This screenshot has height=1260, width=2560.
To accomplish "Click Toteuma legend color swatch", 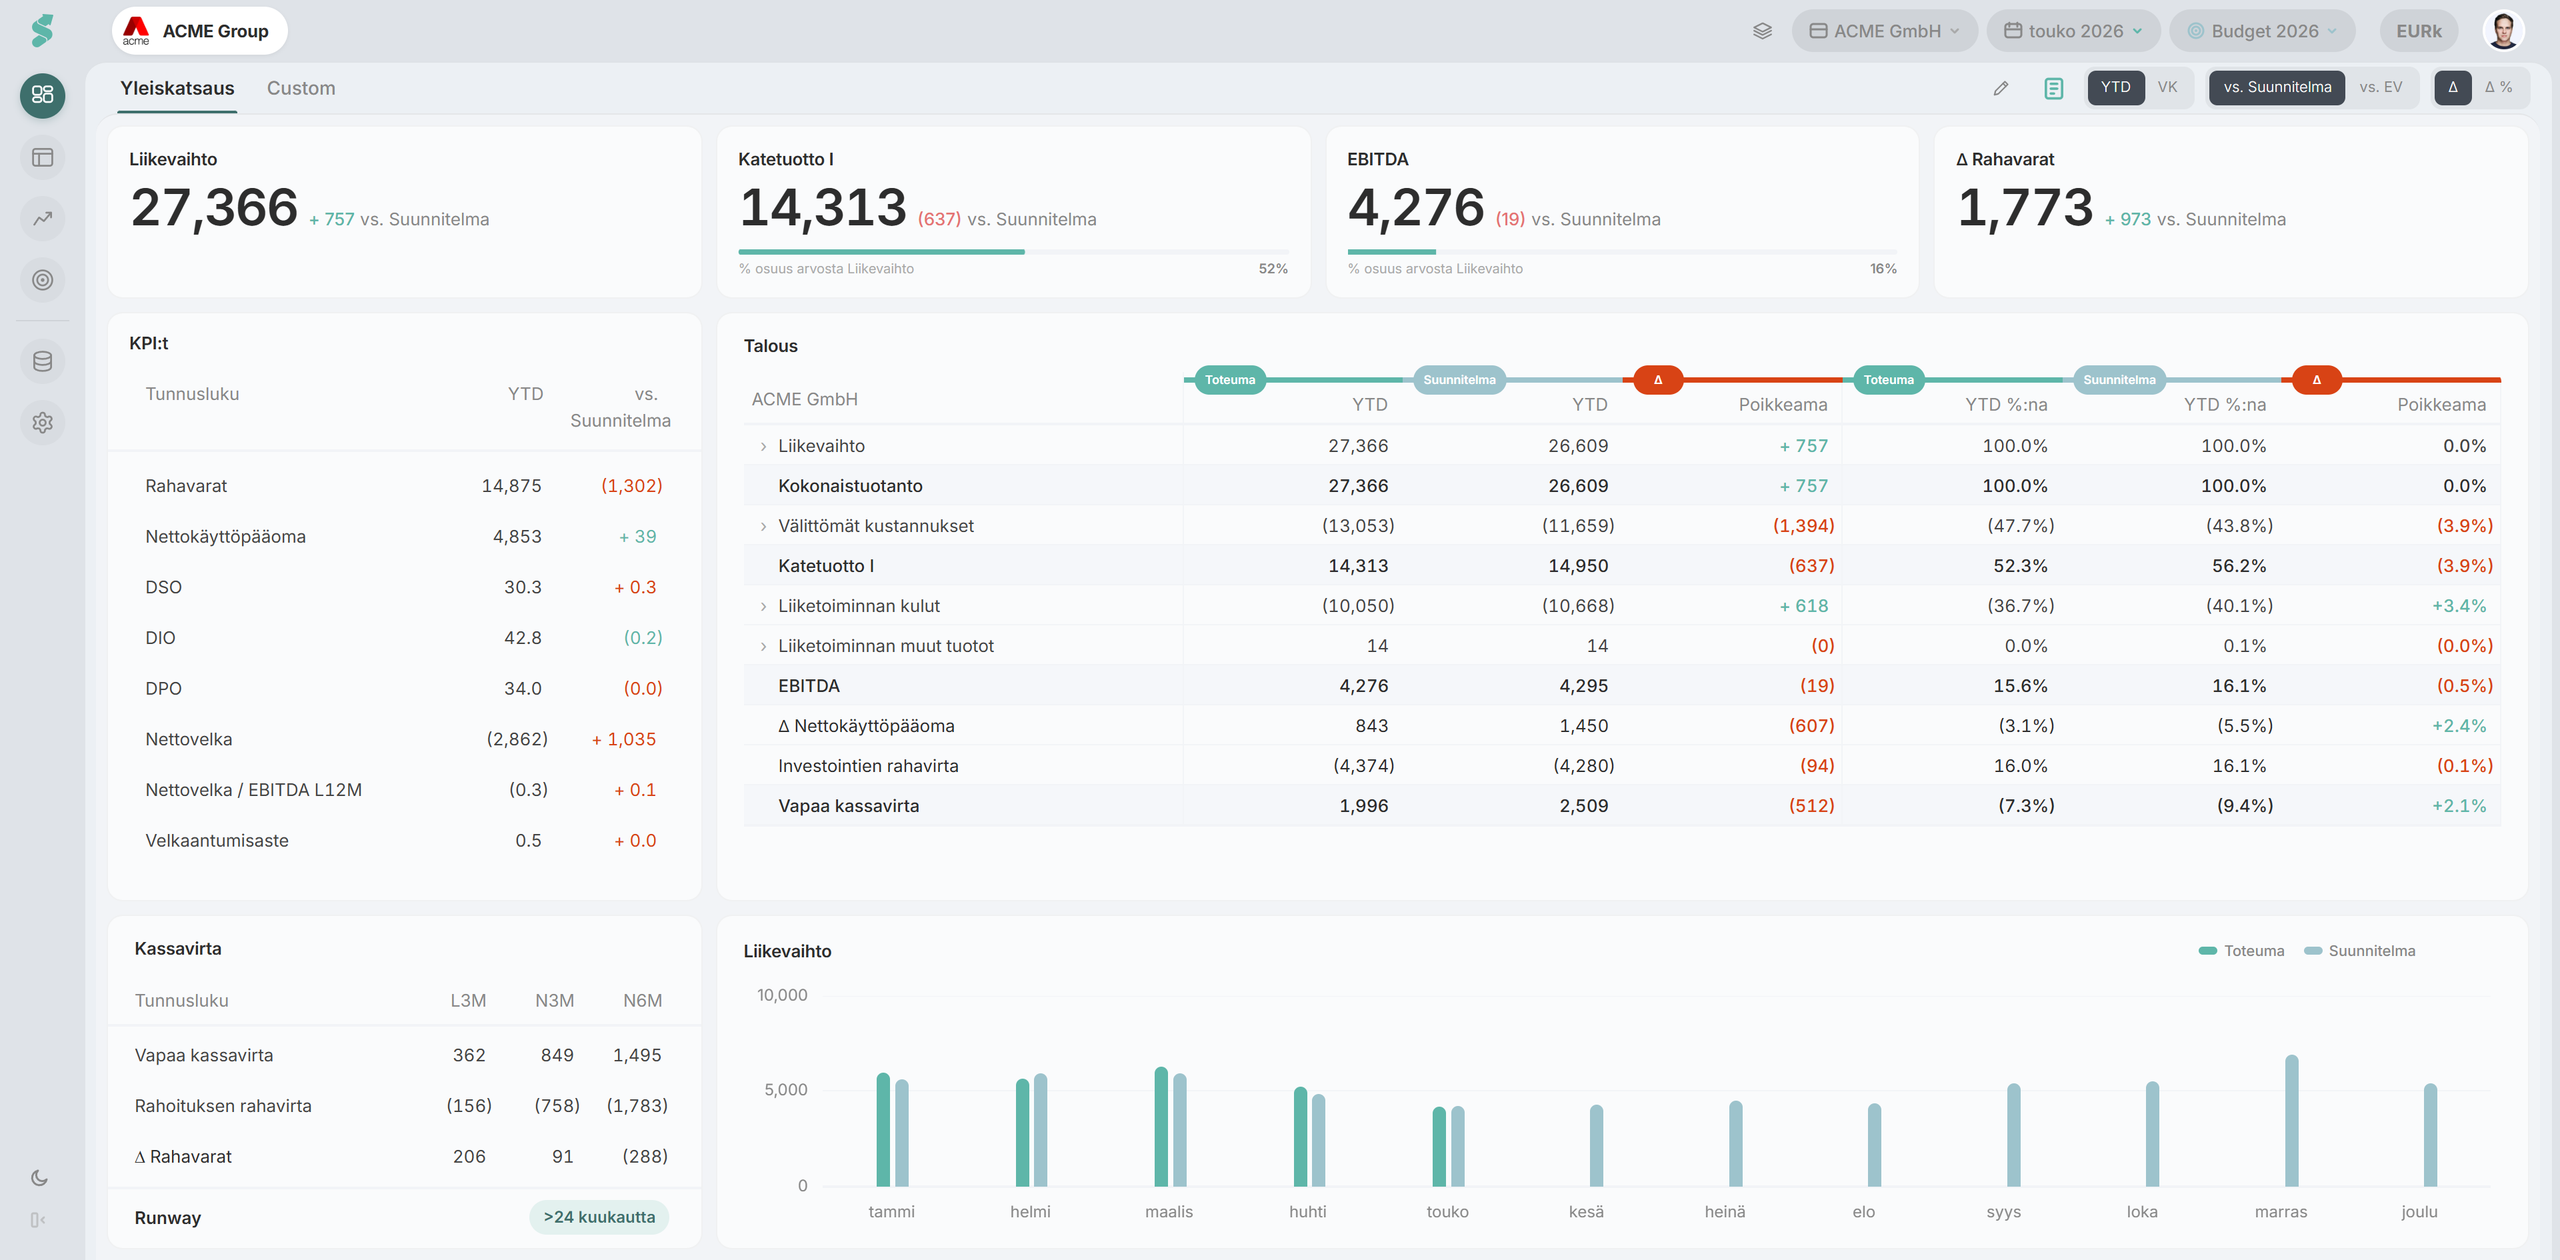I will click(x=2207, y=951).
